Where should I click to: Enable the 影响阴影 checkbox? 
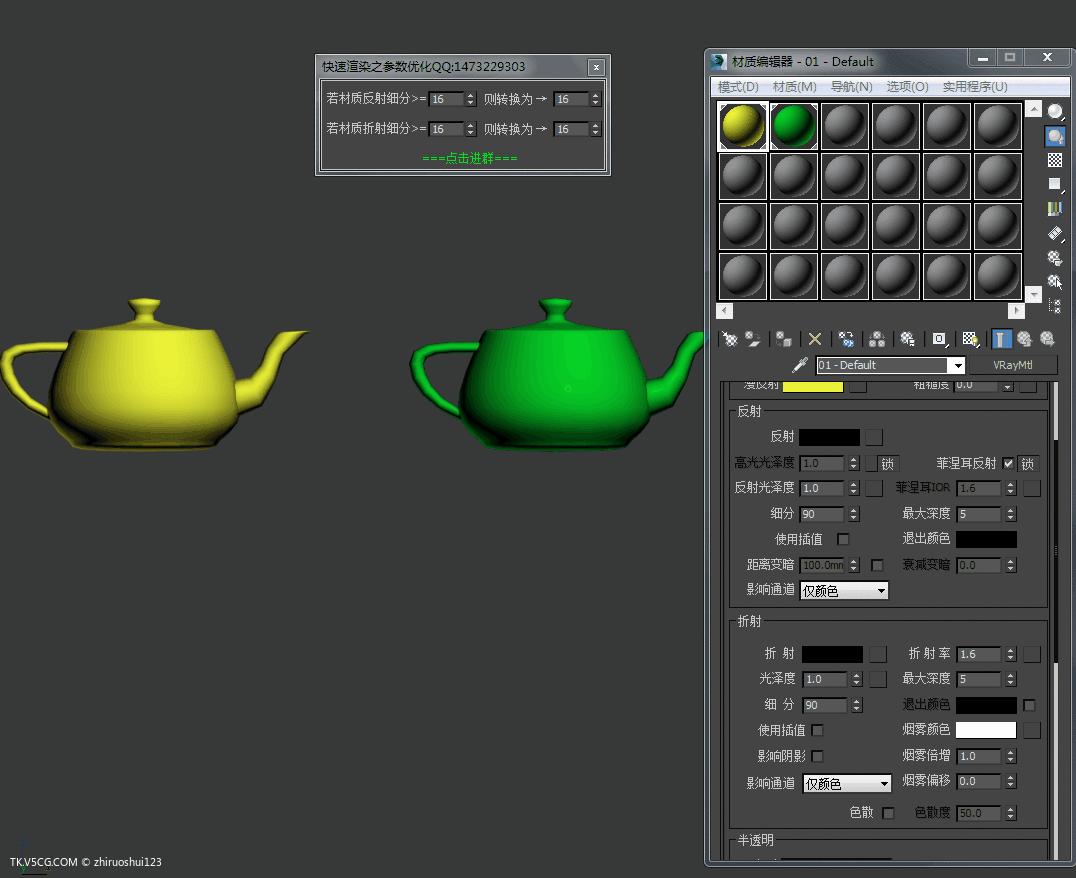coord(818,756)
